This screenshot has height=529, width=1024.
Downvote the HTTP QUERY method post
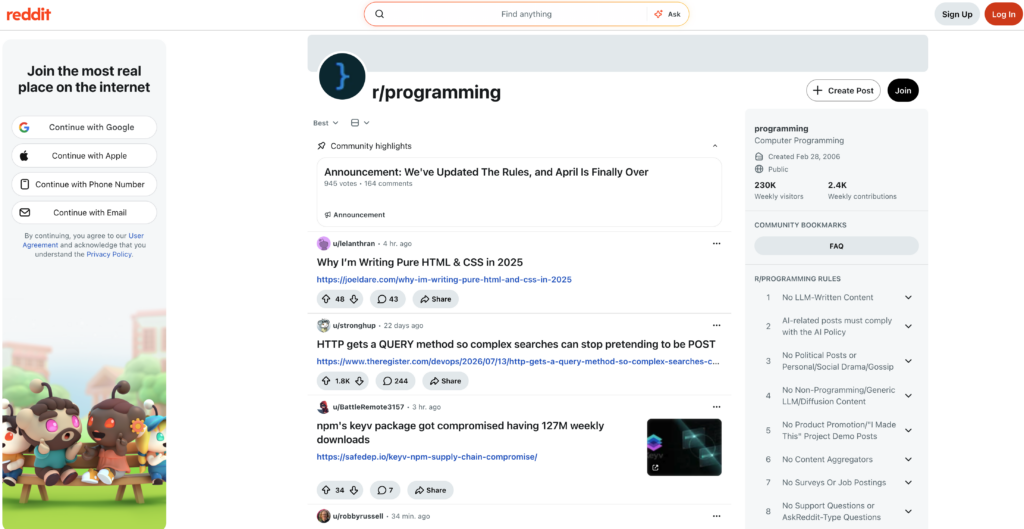click(360, 381)
